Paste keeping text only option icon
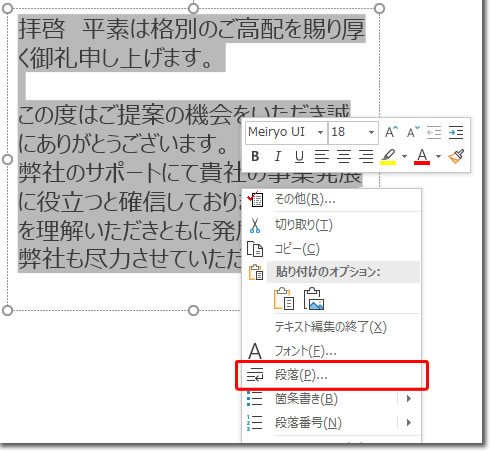Image resolution: width=490 pixels, height=451 pixels. [x=284, y=298]
